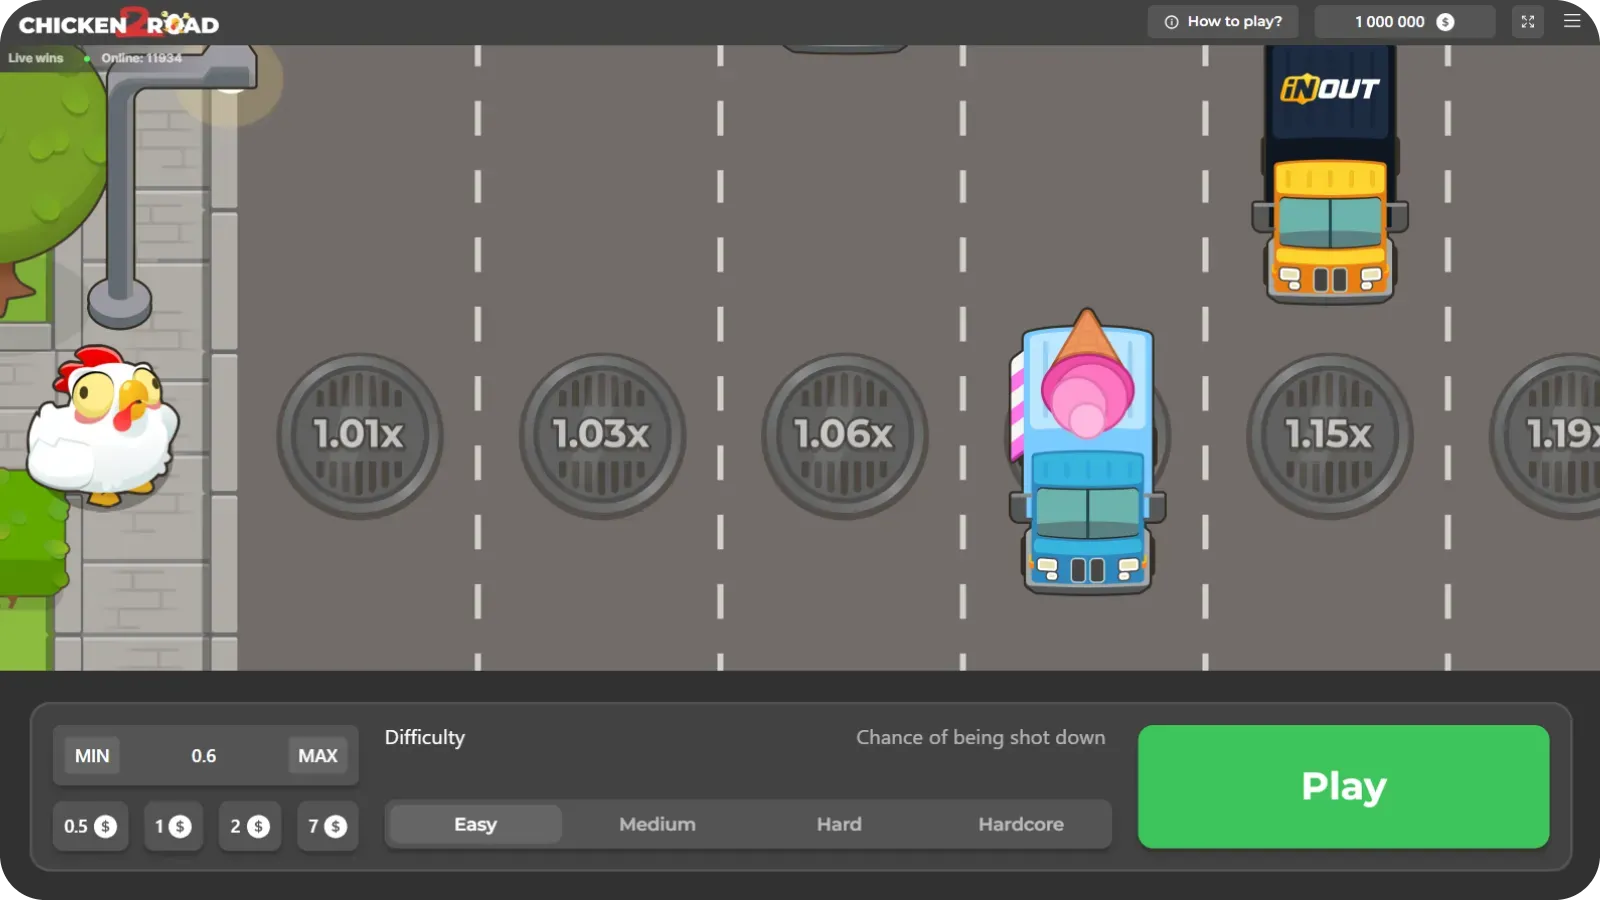Click the bet amount field showing 0.6
1600x900 pixels.
click(204, 756)
